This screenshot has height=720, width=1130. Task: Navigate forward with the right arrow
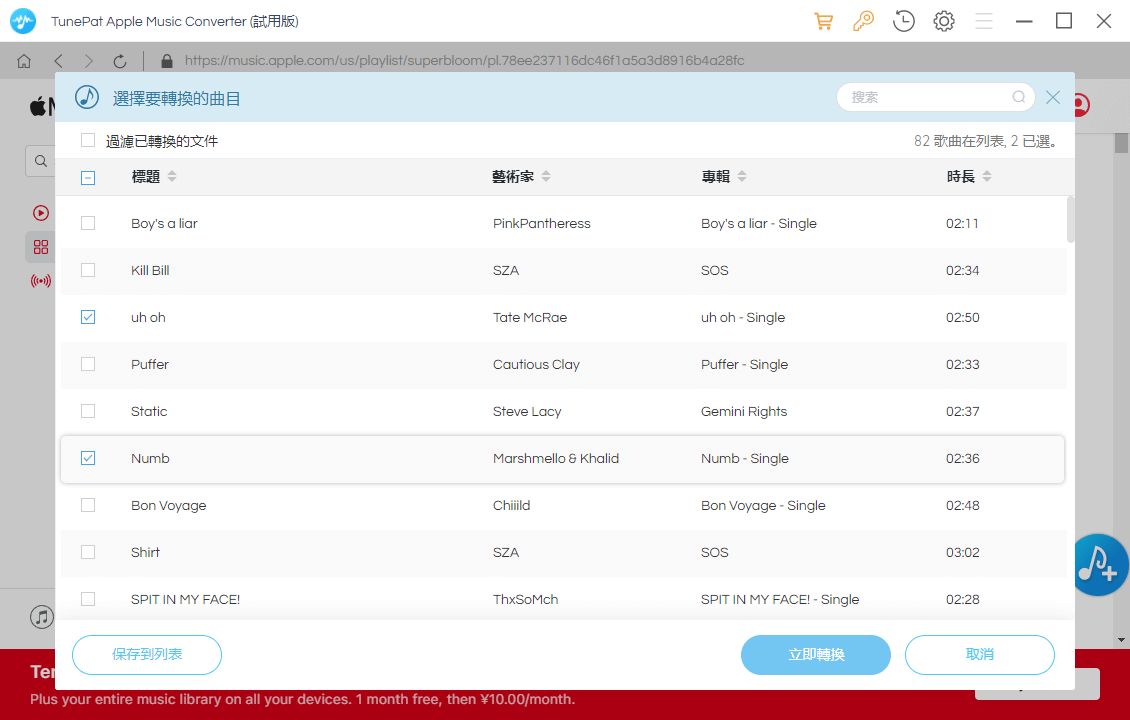pos(89,61)
